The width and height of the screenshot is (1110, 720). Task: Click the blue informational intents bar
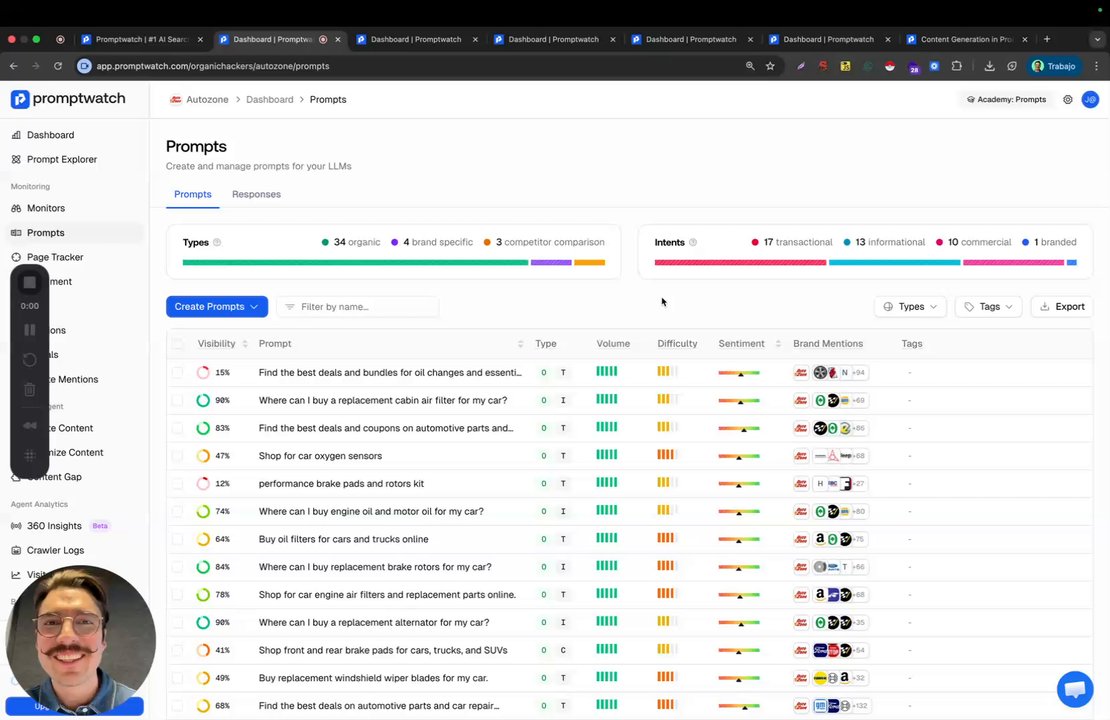pyautogui.click(x=894, y=262)
